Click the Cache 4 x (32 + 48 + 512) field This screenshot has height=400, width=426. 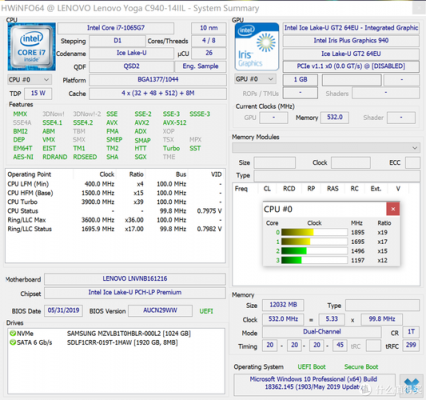click(158, 93)
